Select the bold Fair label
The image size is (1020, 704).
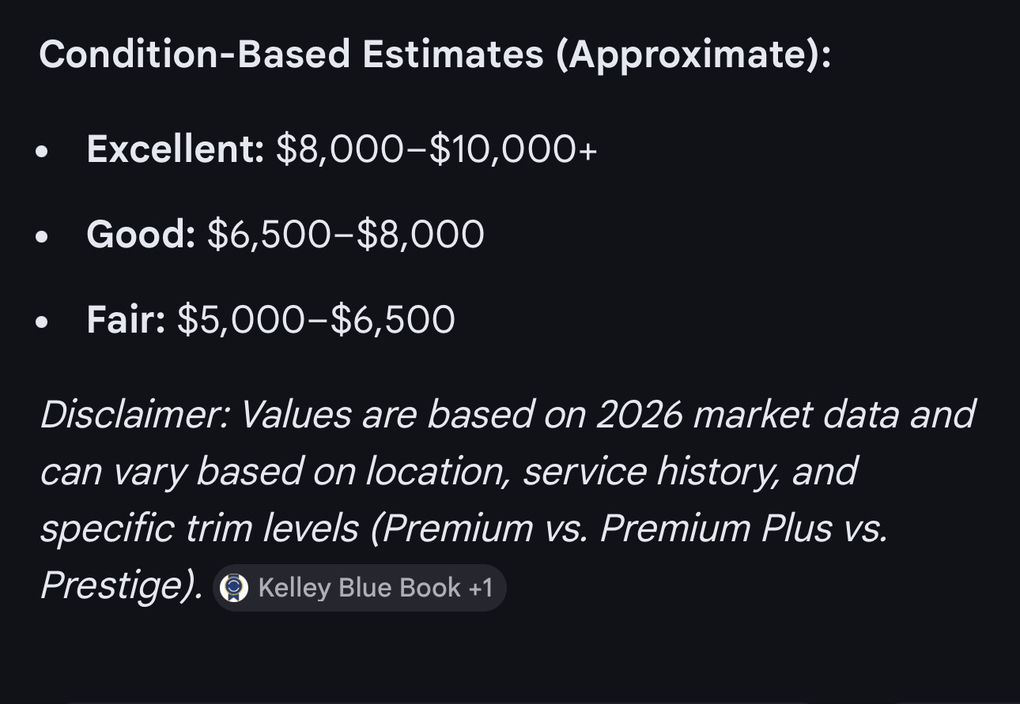(126, 319)
